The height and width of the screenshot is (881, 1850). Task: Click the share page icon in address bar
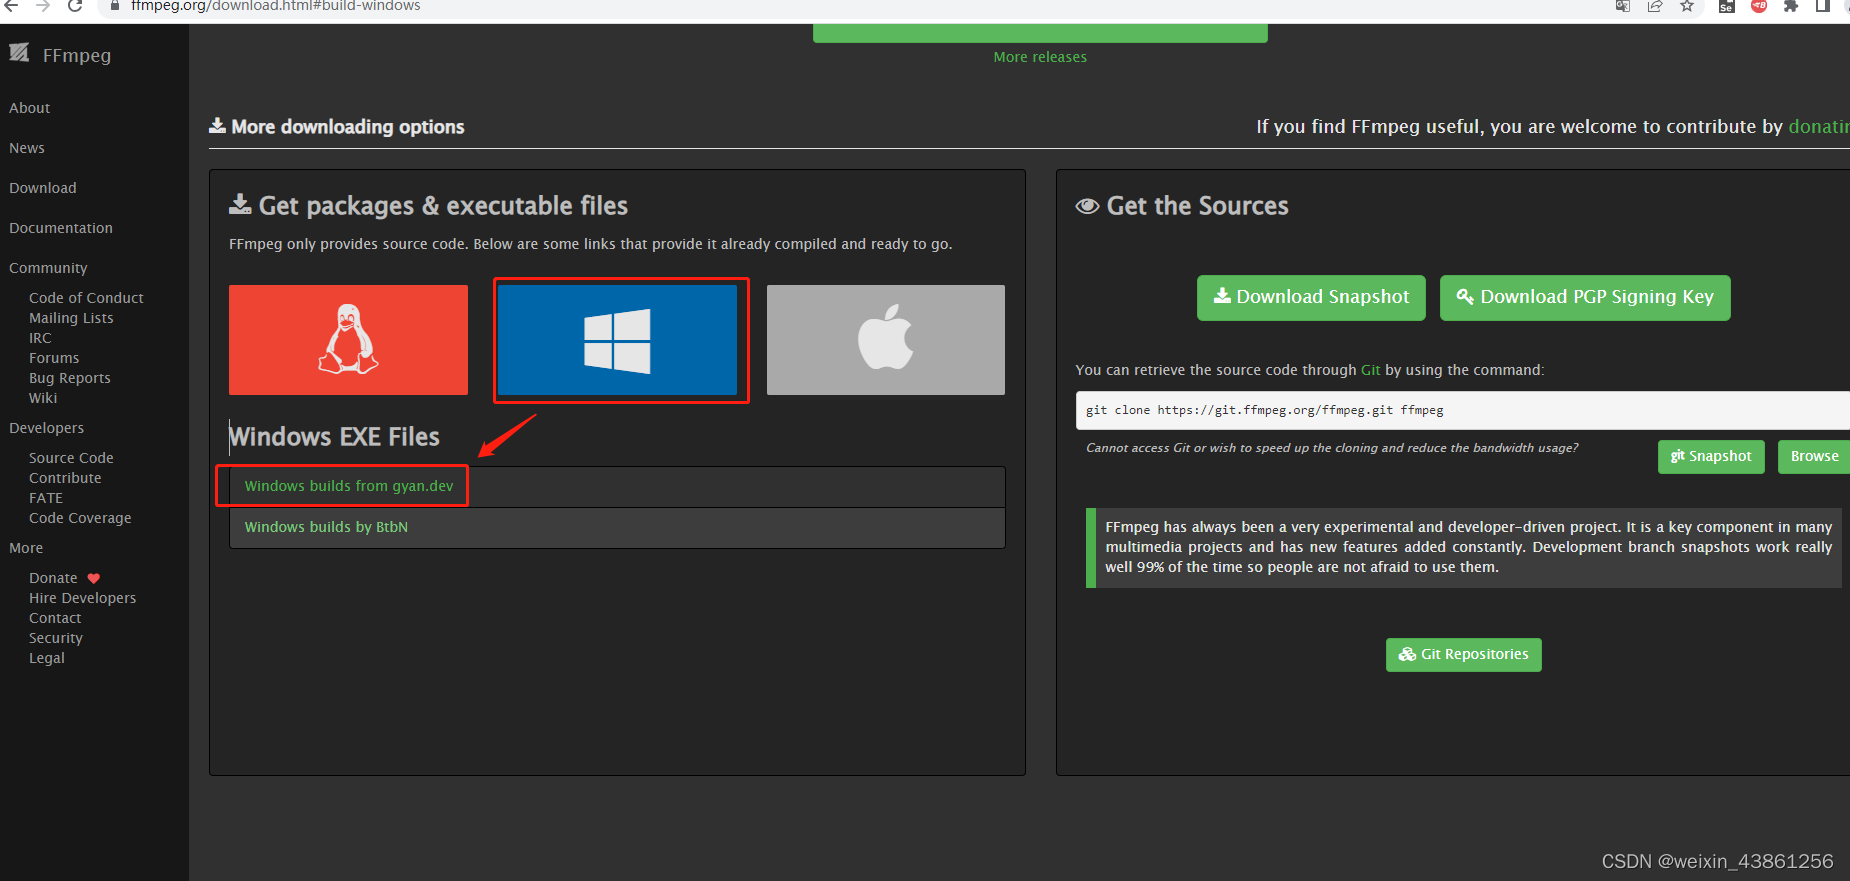coord(1655,6)
